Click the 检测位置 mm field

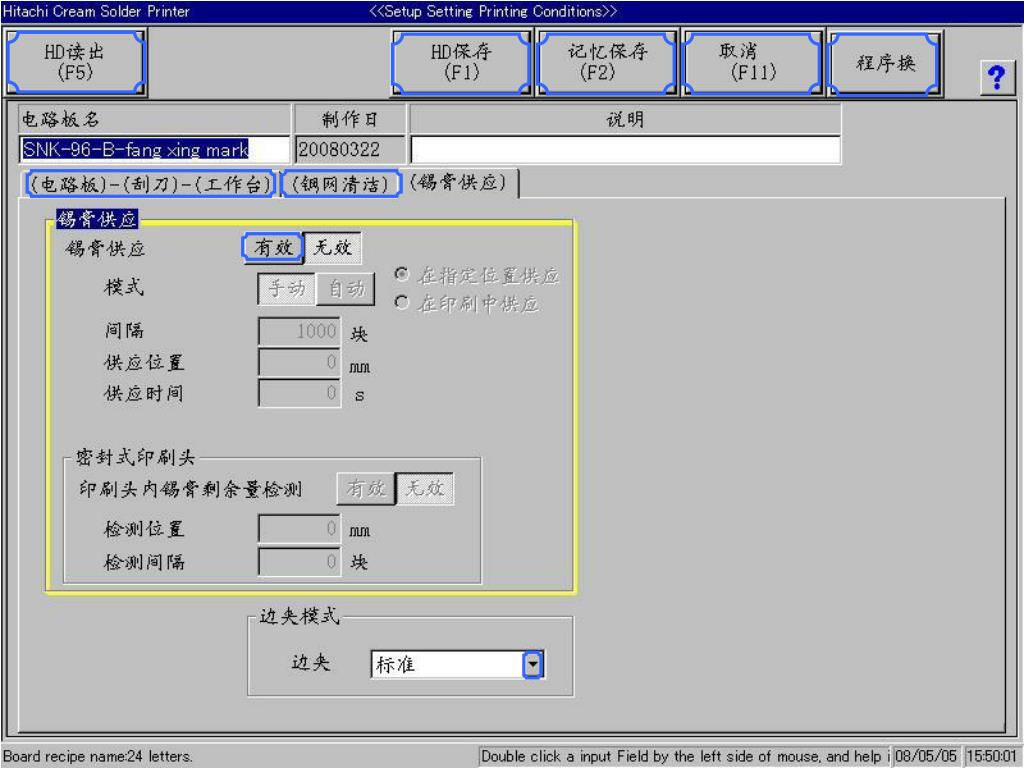299,528
